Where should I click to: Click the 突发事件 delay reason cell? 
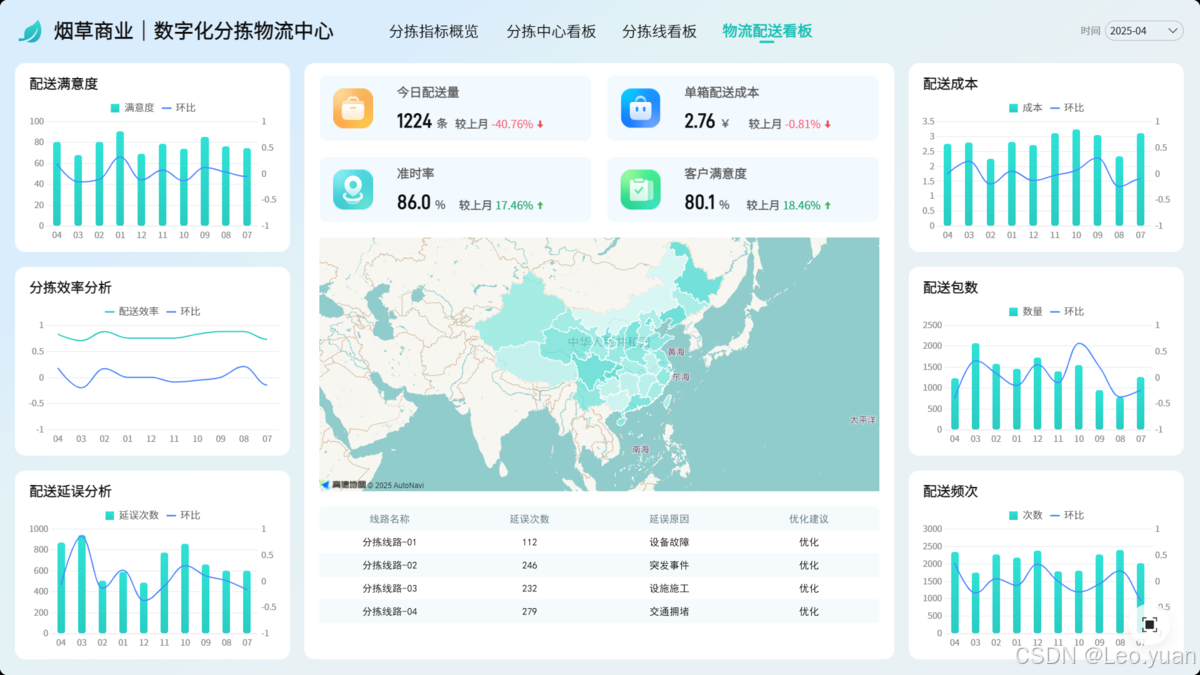point(669,565)
